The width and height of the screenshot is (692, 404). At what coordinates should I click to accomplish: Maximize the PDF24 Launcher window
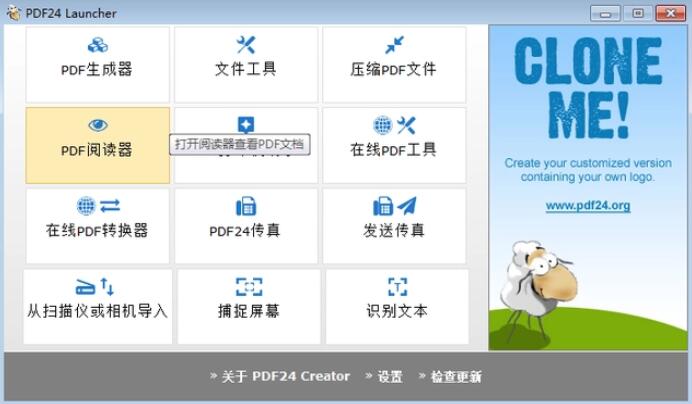[x=638, y=13]
